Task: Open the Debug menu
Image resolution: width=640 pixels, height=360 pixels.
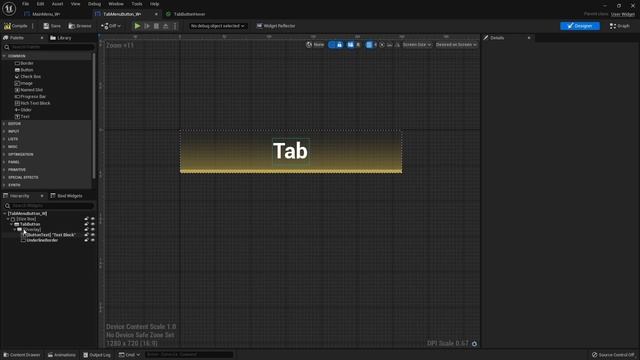Action: coord(94,4)
